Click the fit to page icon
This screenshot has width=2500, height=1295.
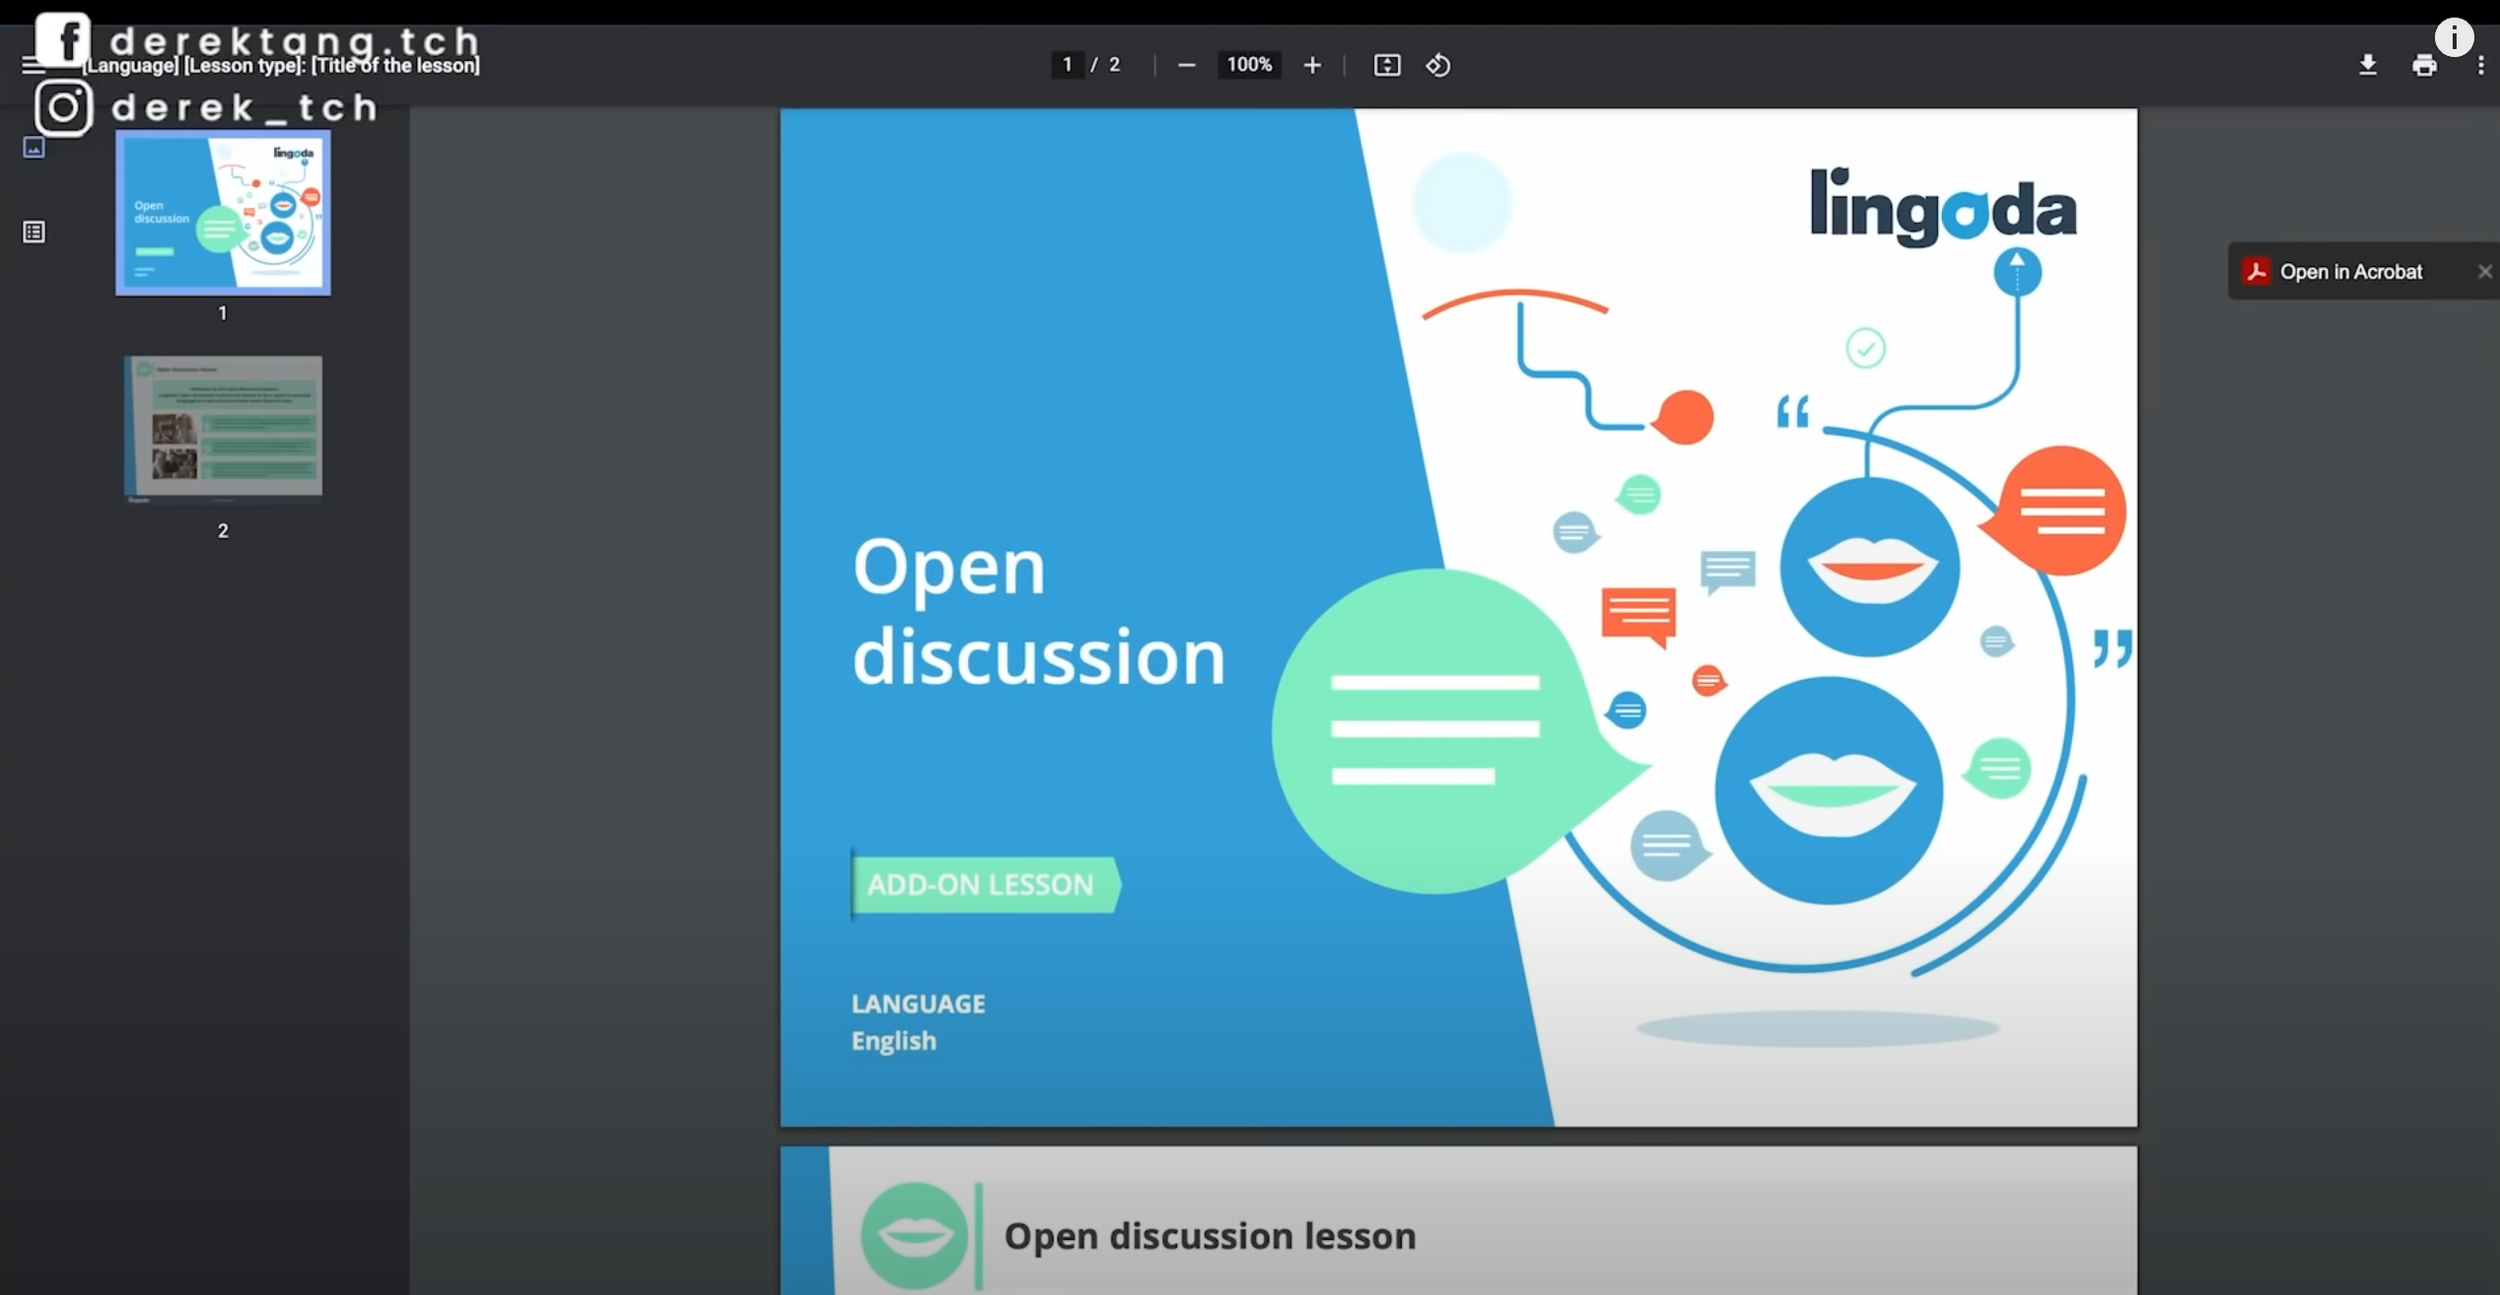click(x=1387, y=65)
